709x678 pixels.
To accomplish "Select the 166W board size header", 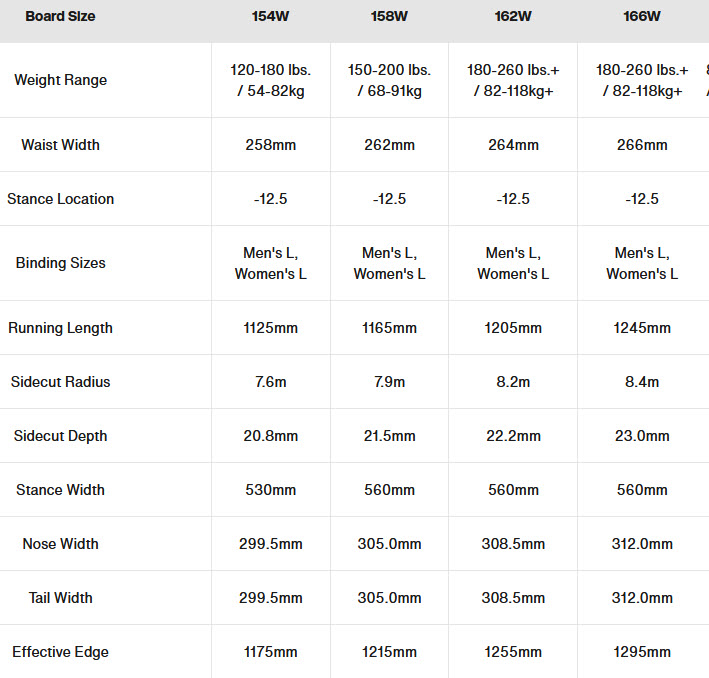I will point(642,17).
